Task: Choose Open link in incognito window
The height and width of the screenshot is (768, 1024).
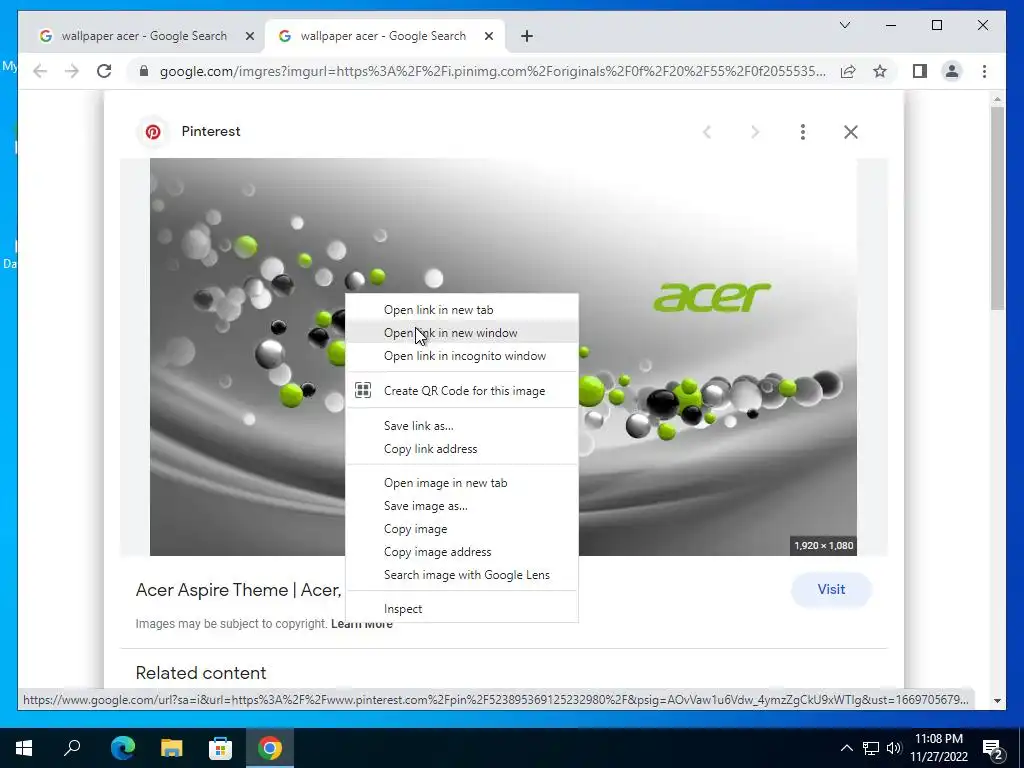Action: click(x=462, y=356)
